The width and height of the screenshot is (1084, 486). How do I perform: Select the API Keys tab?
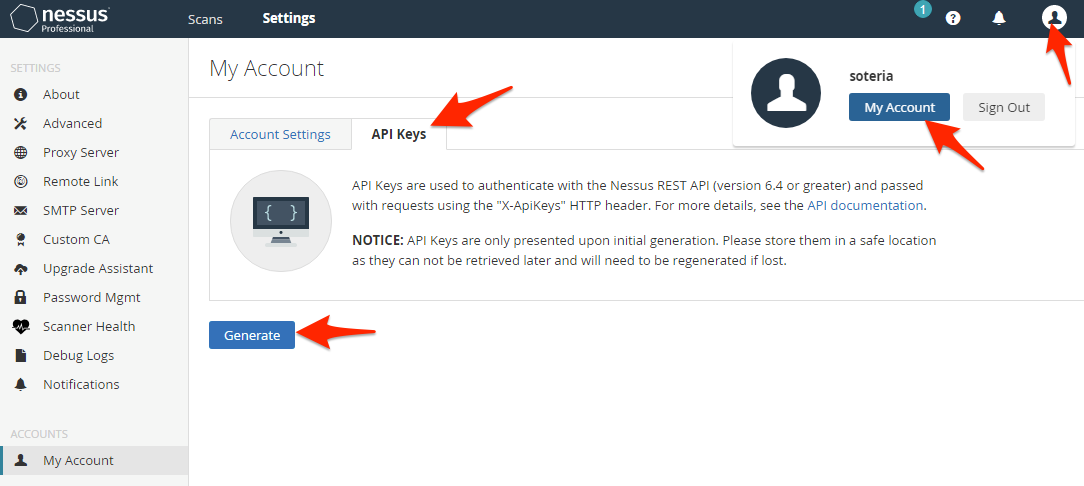click(399, 134)
